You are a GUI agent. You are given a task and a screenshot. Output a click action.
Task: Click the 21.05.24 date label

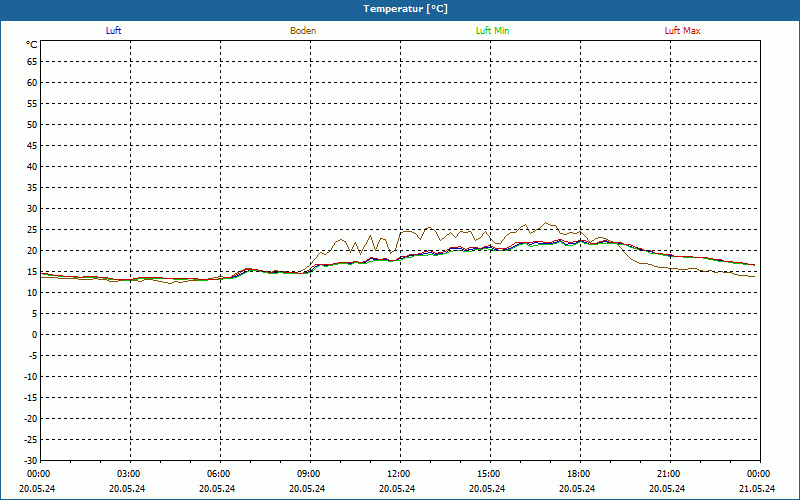757,488
